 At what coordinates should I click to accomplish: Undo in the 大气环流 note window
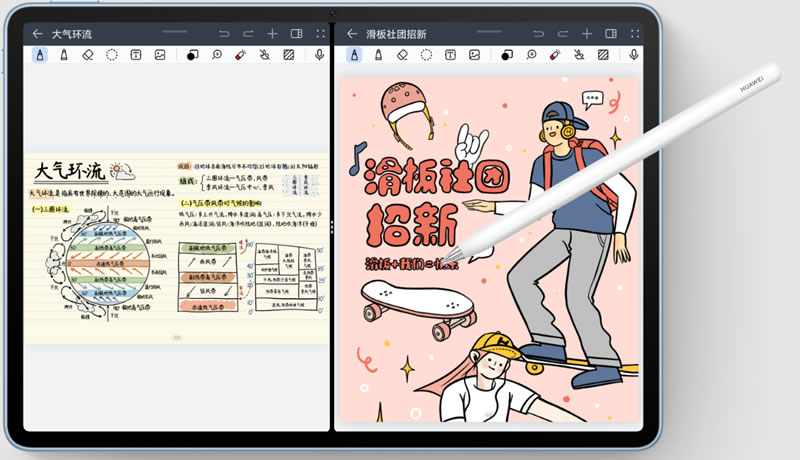tap(224, 34)
